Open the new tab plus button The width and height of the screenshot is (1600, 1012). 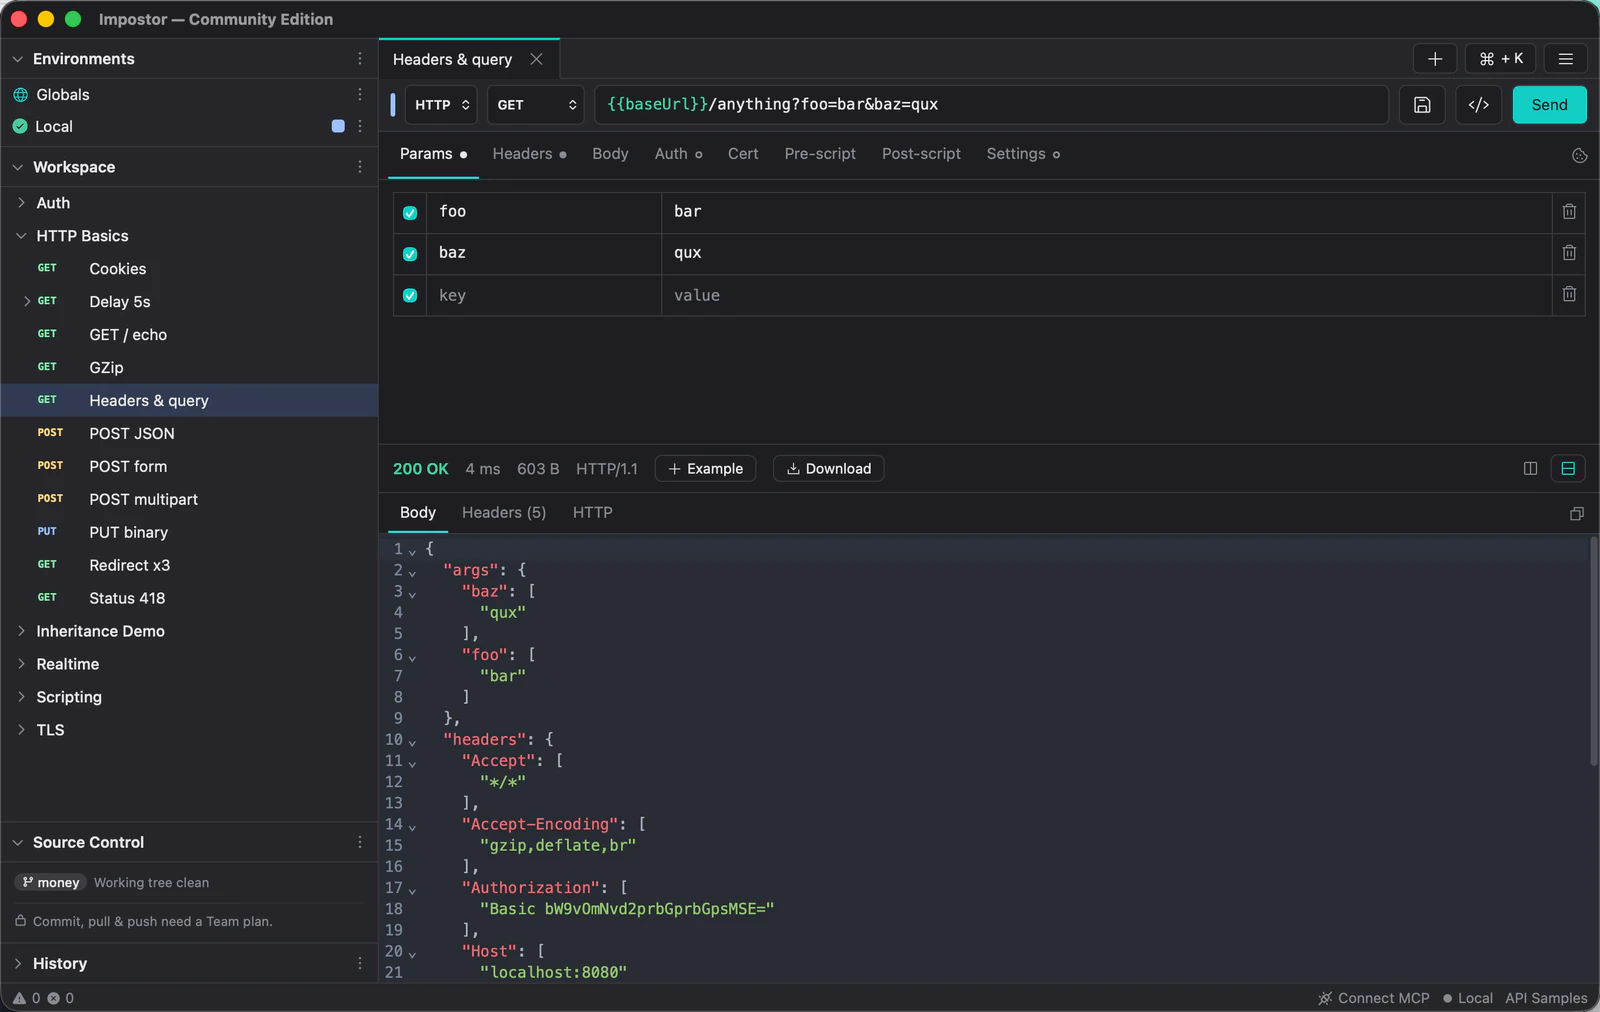click(x=1435, y=59)
